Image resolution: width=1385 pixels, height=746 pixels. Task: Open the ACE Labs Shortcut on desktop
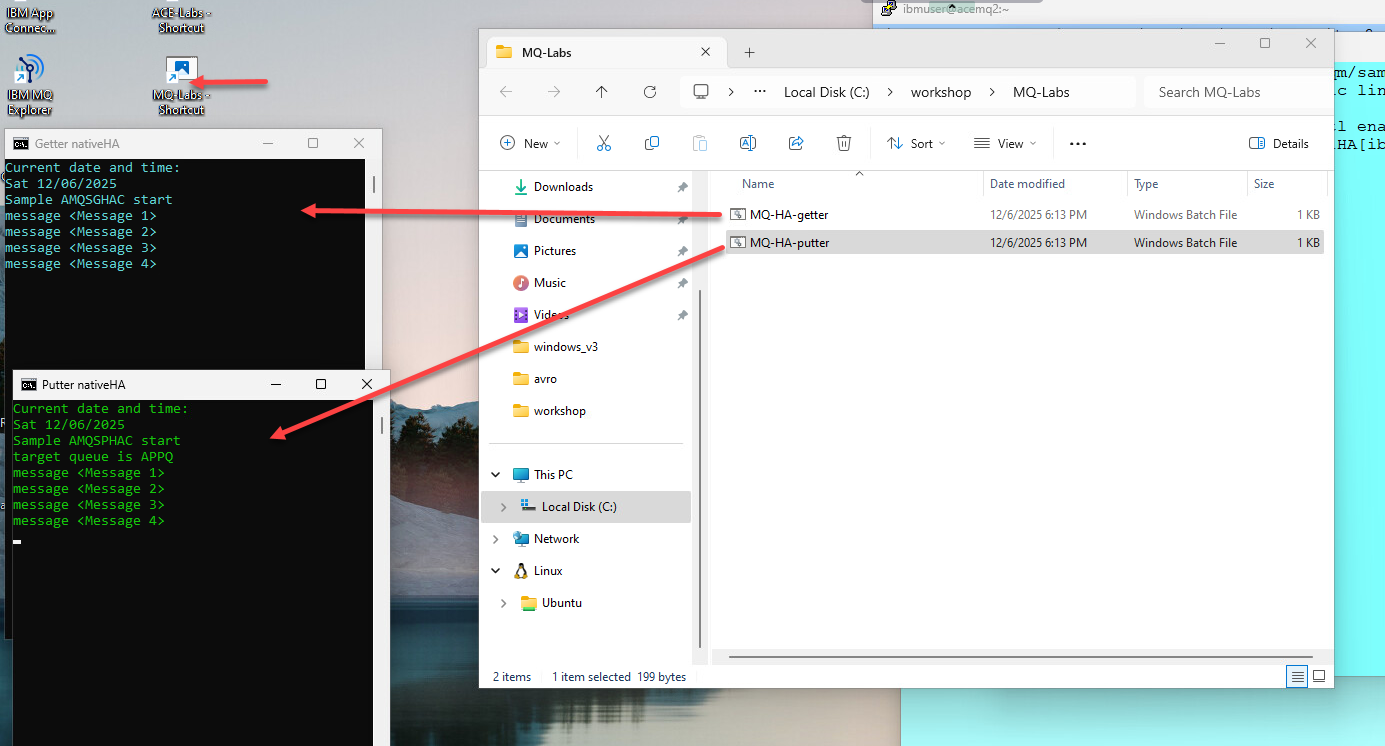pyautogui.click(x=181, y=18)
